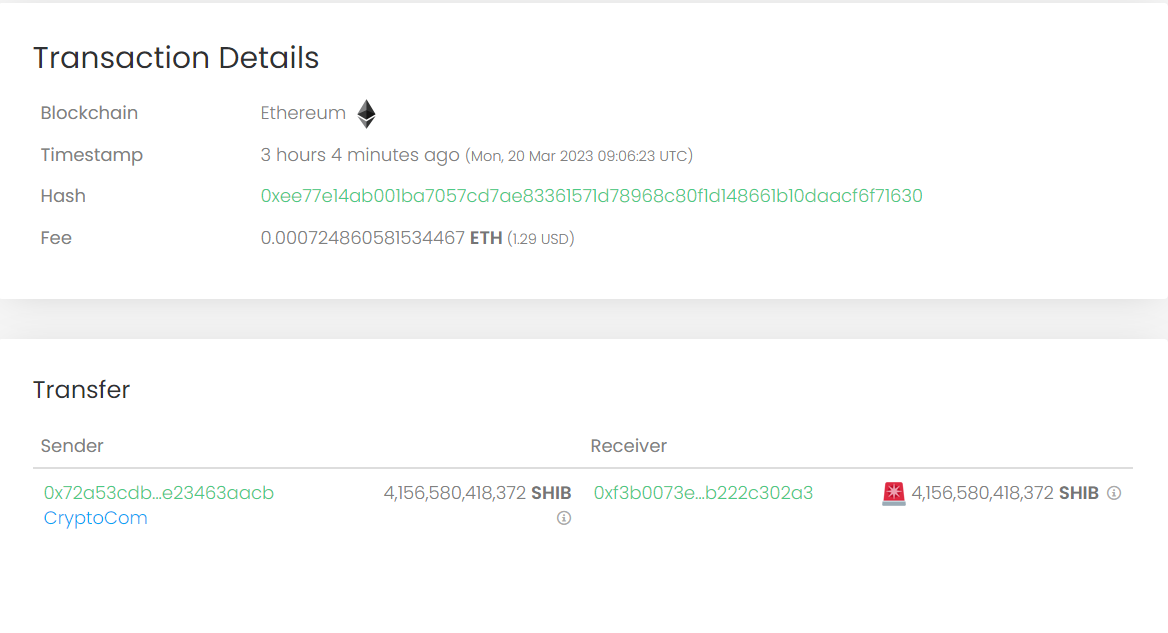Click the Transaction Details heading
This screenshot has height=633, width=1168.
click(x=176, y=58)
